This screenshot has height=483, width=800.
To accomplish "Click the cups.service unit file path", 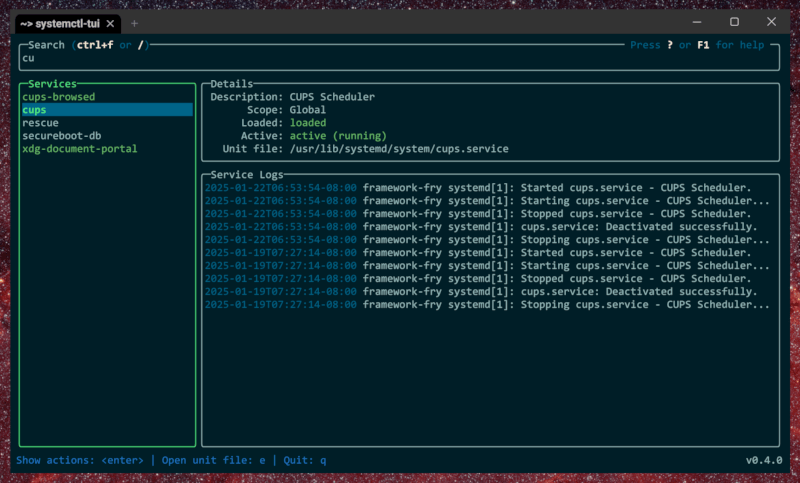I will [x=399, y=149].
